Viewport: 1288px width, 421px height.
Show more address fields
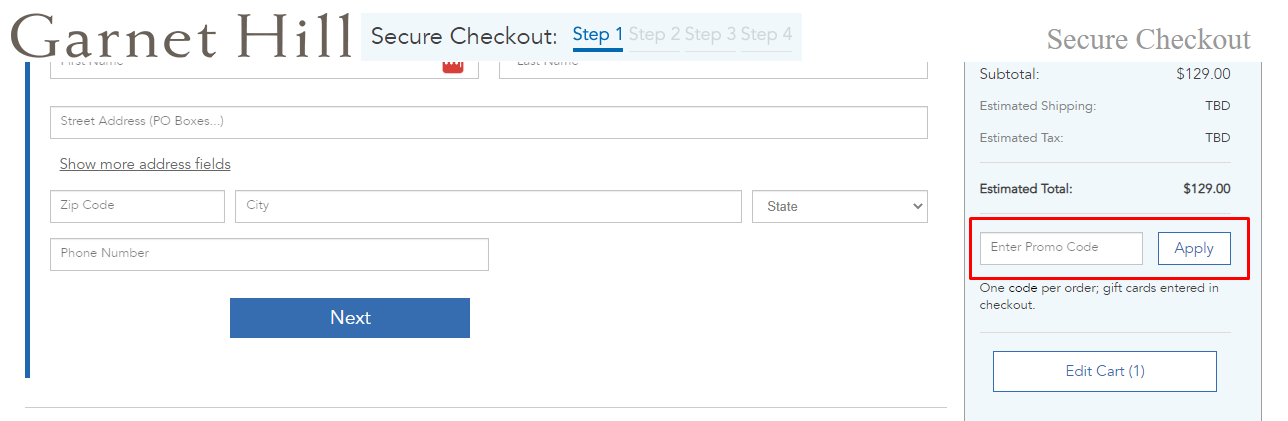pos(145,164)
